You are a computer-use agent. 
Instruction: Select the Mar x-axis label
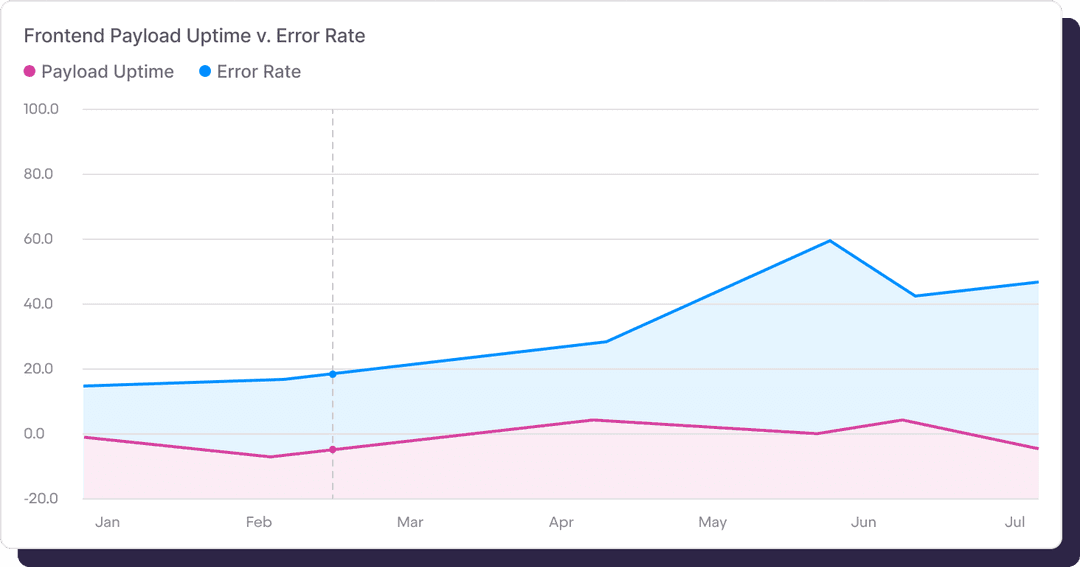click(x=410, y=522)
